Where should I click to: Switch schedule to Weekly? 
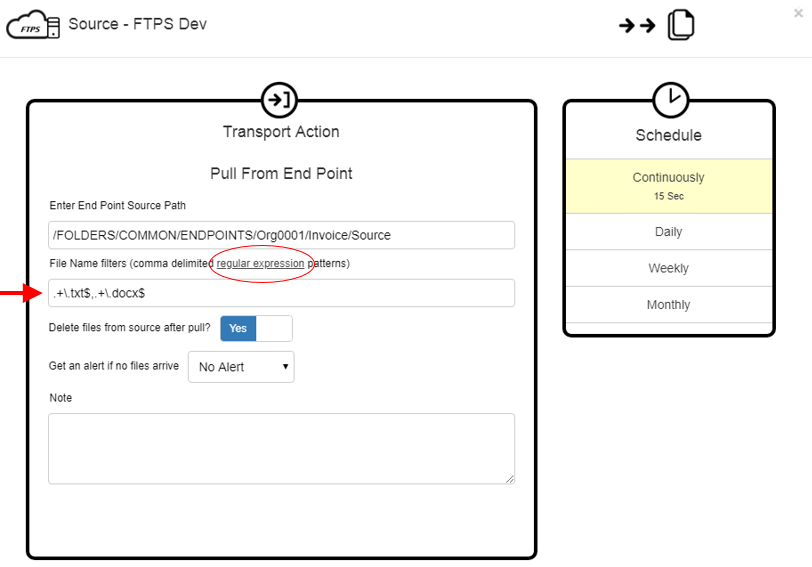click(668, 268)
